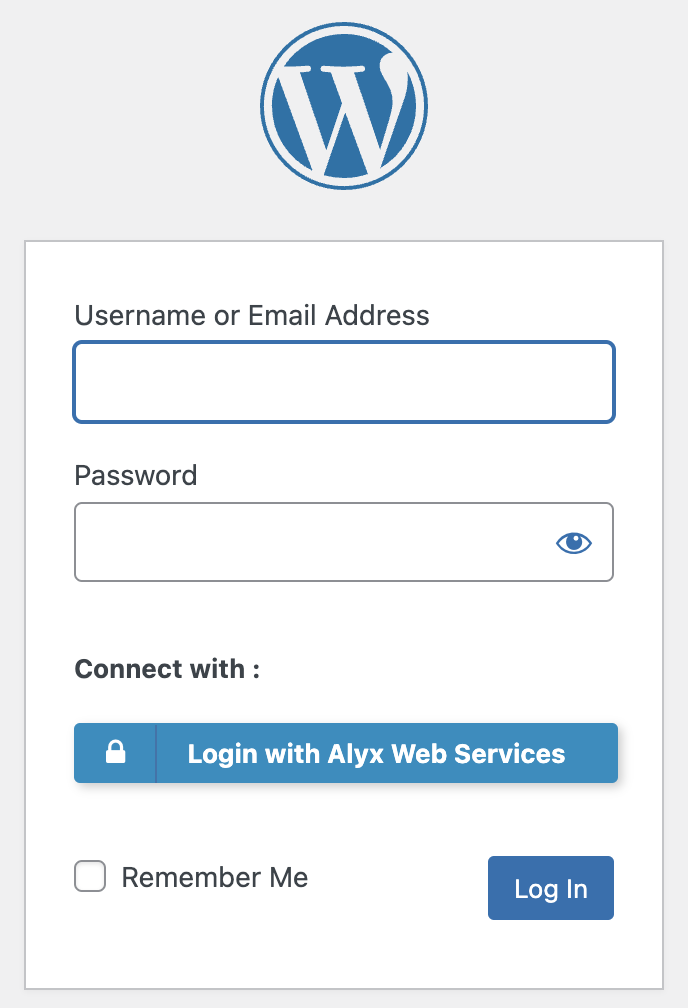Click the lock icon on Alyx button
This screenshot has height=1008, width=688.
tap(116, 752)
